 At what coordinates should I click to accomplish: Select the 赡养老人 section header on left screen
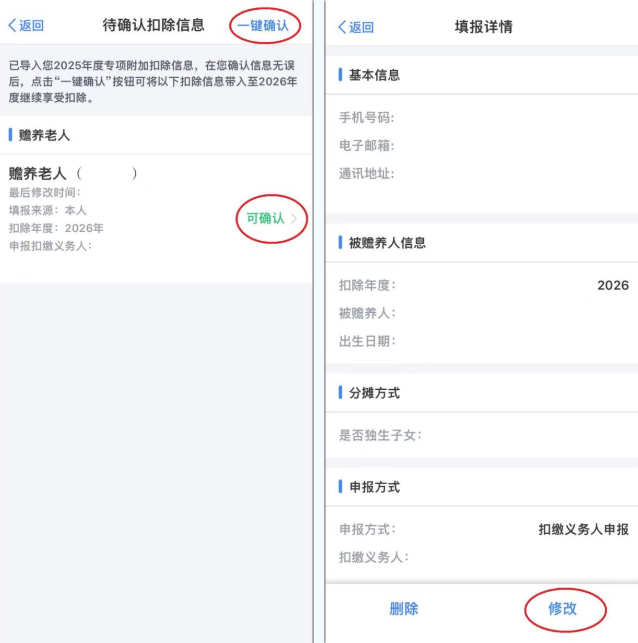point(44,134)
